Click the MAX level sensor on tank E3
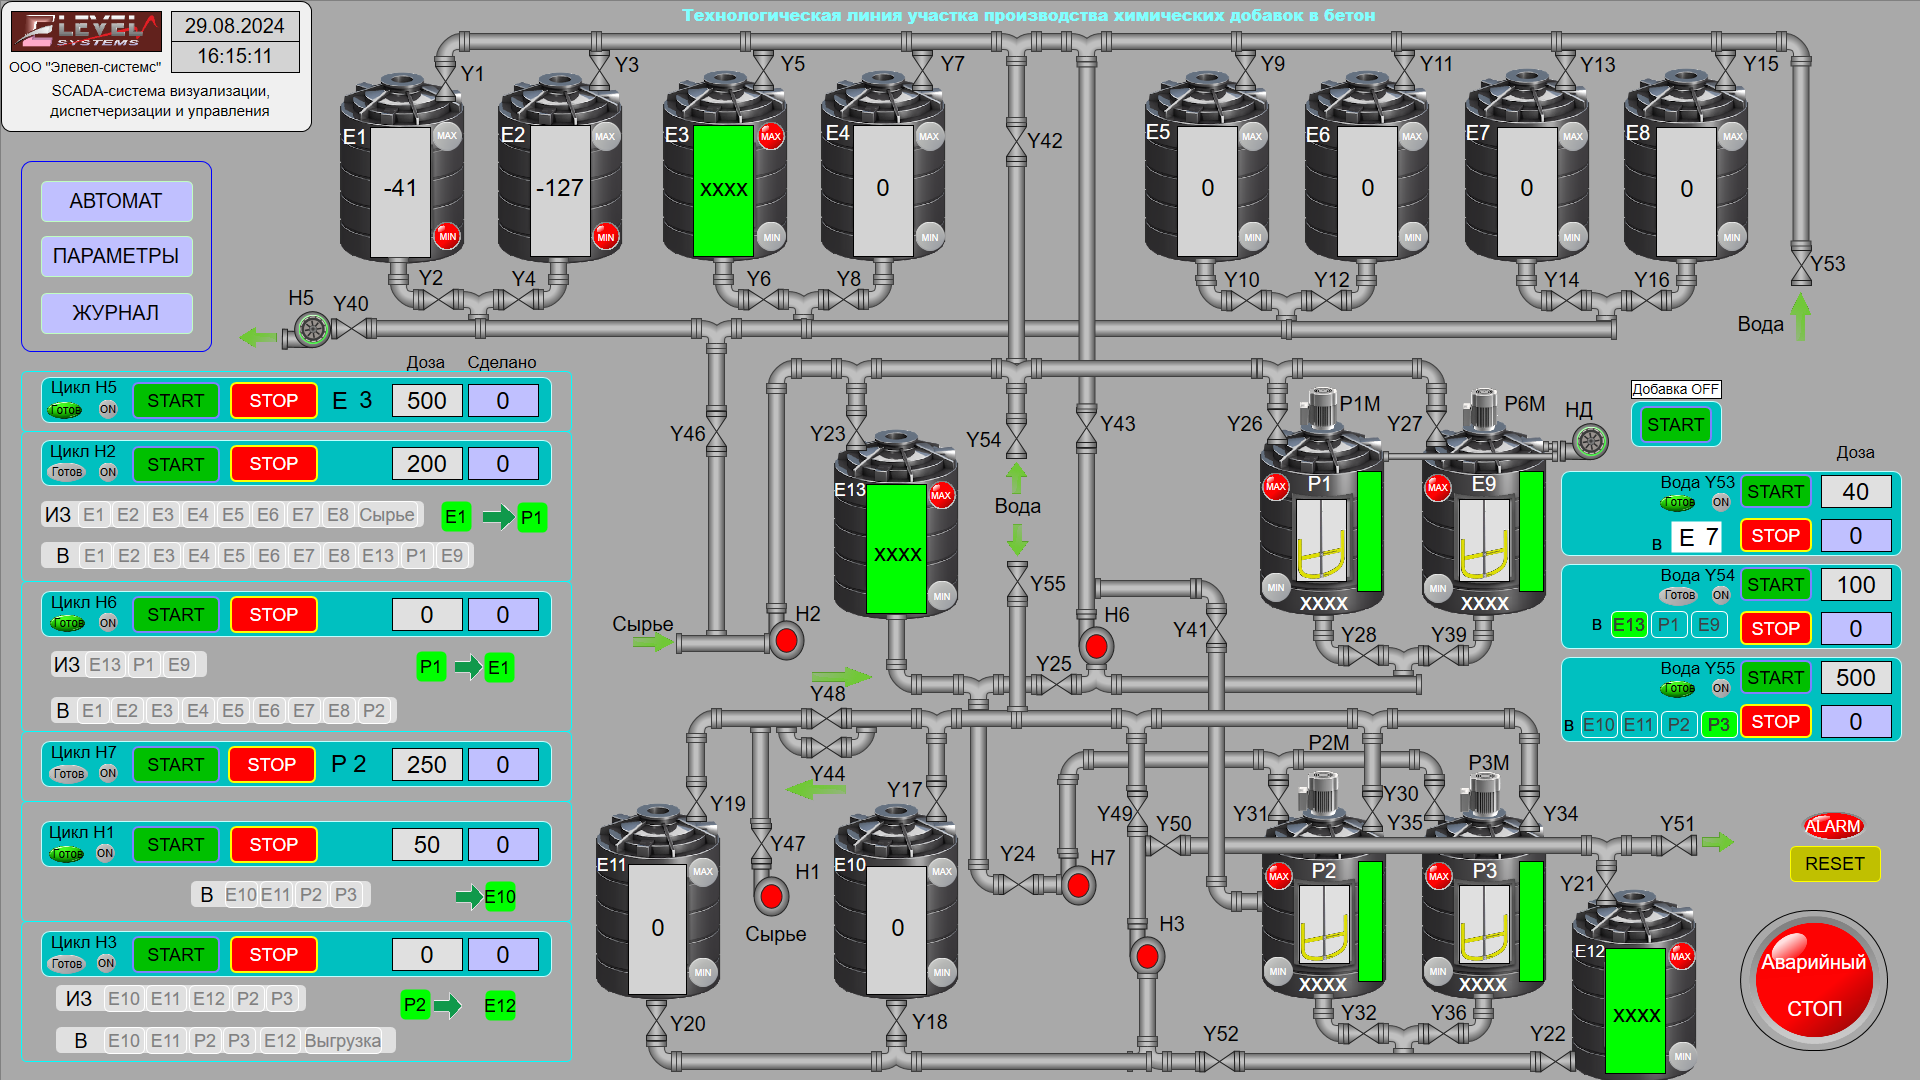The height and width of the screenshot is (1080, 1920). (770, 136)
